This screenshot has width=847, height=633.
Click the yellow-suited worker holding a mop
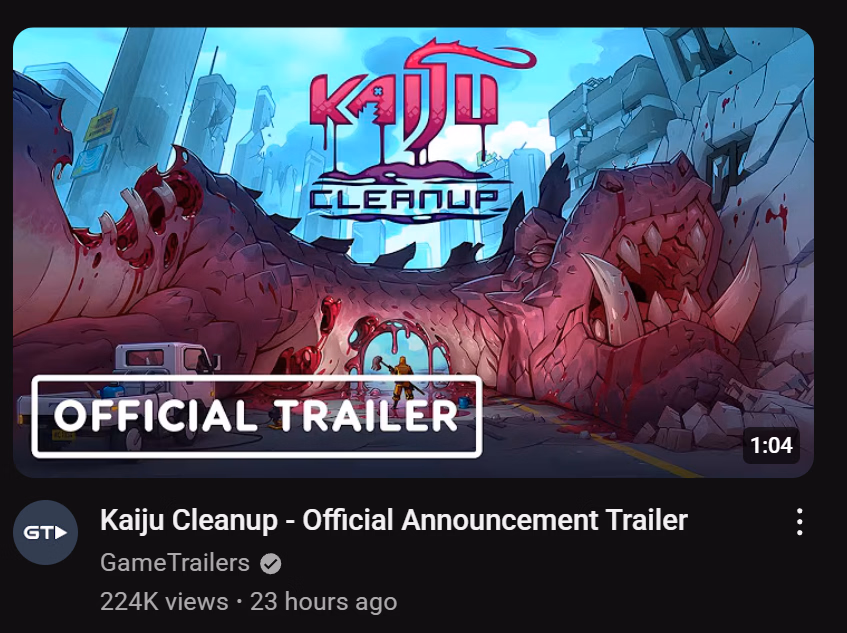(x=400, y=380)
